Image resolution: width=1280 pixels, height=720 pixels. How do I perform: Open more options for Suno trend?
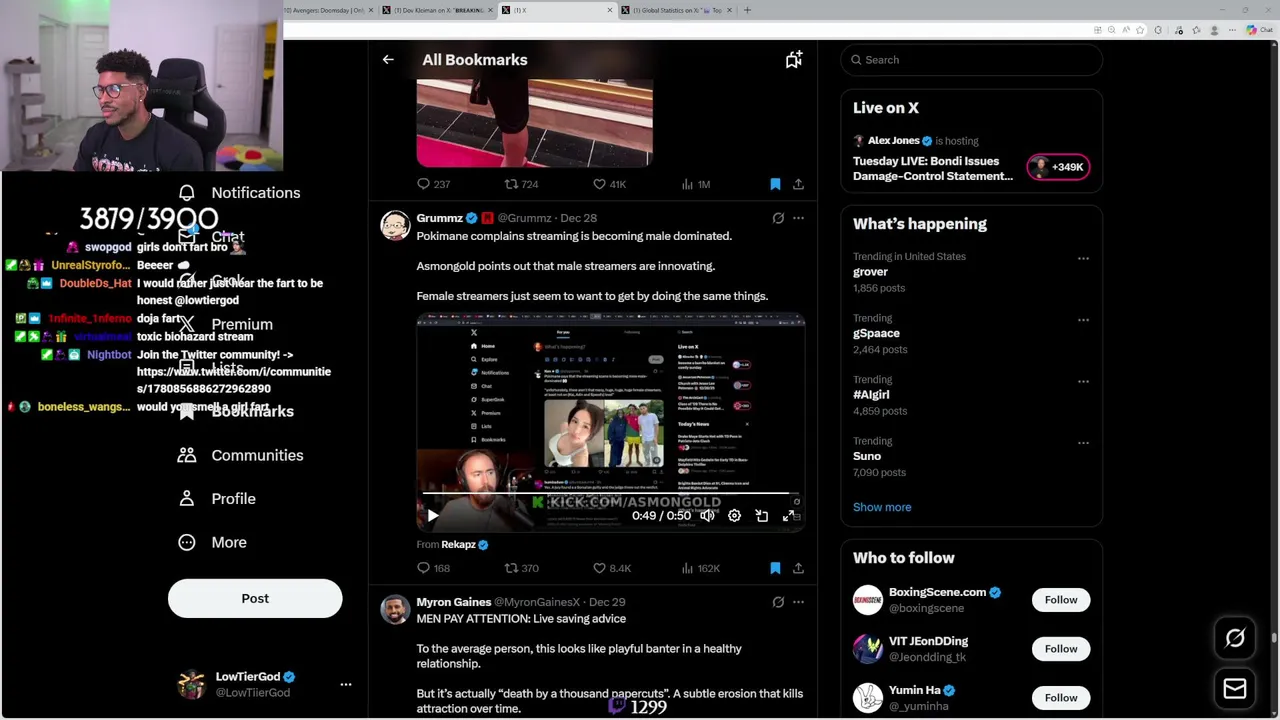point(1083,443)
